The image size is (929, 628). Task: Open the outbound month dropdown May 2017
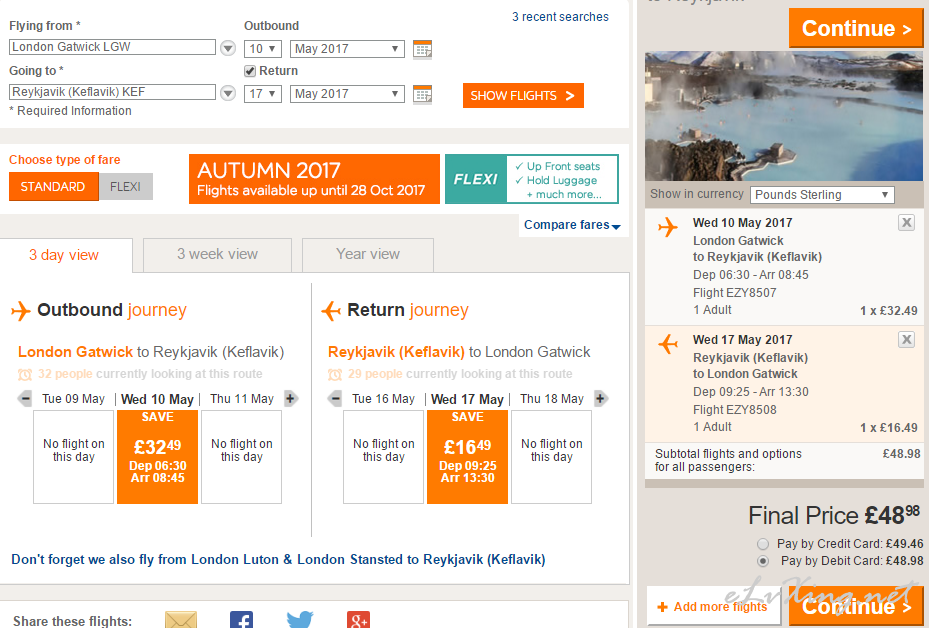coord(347,49)
